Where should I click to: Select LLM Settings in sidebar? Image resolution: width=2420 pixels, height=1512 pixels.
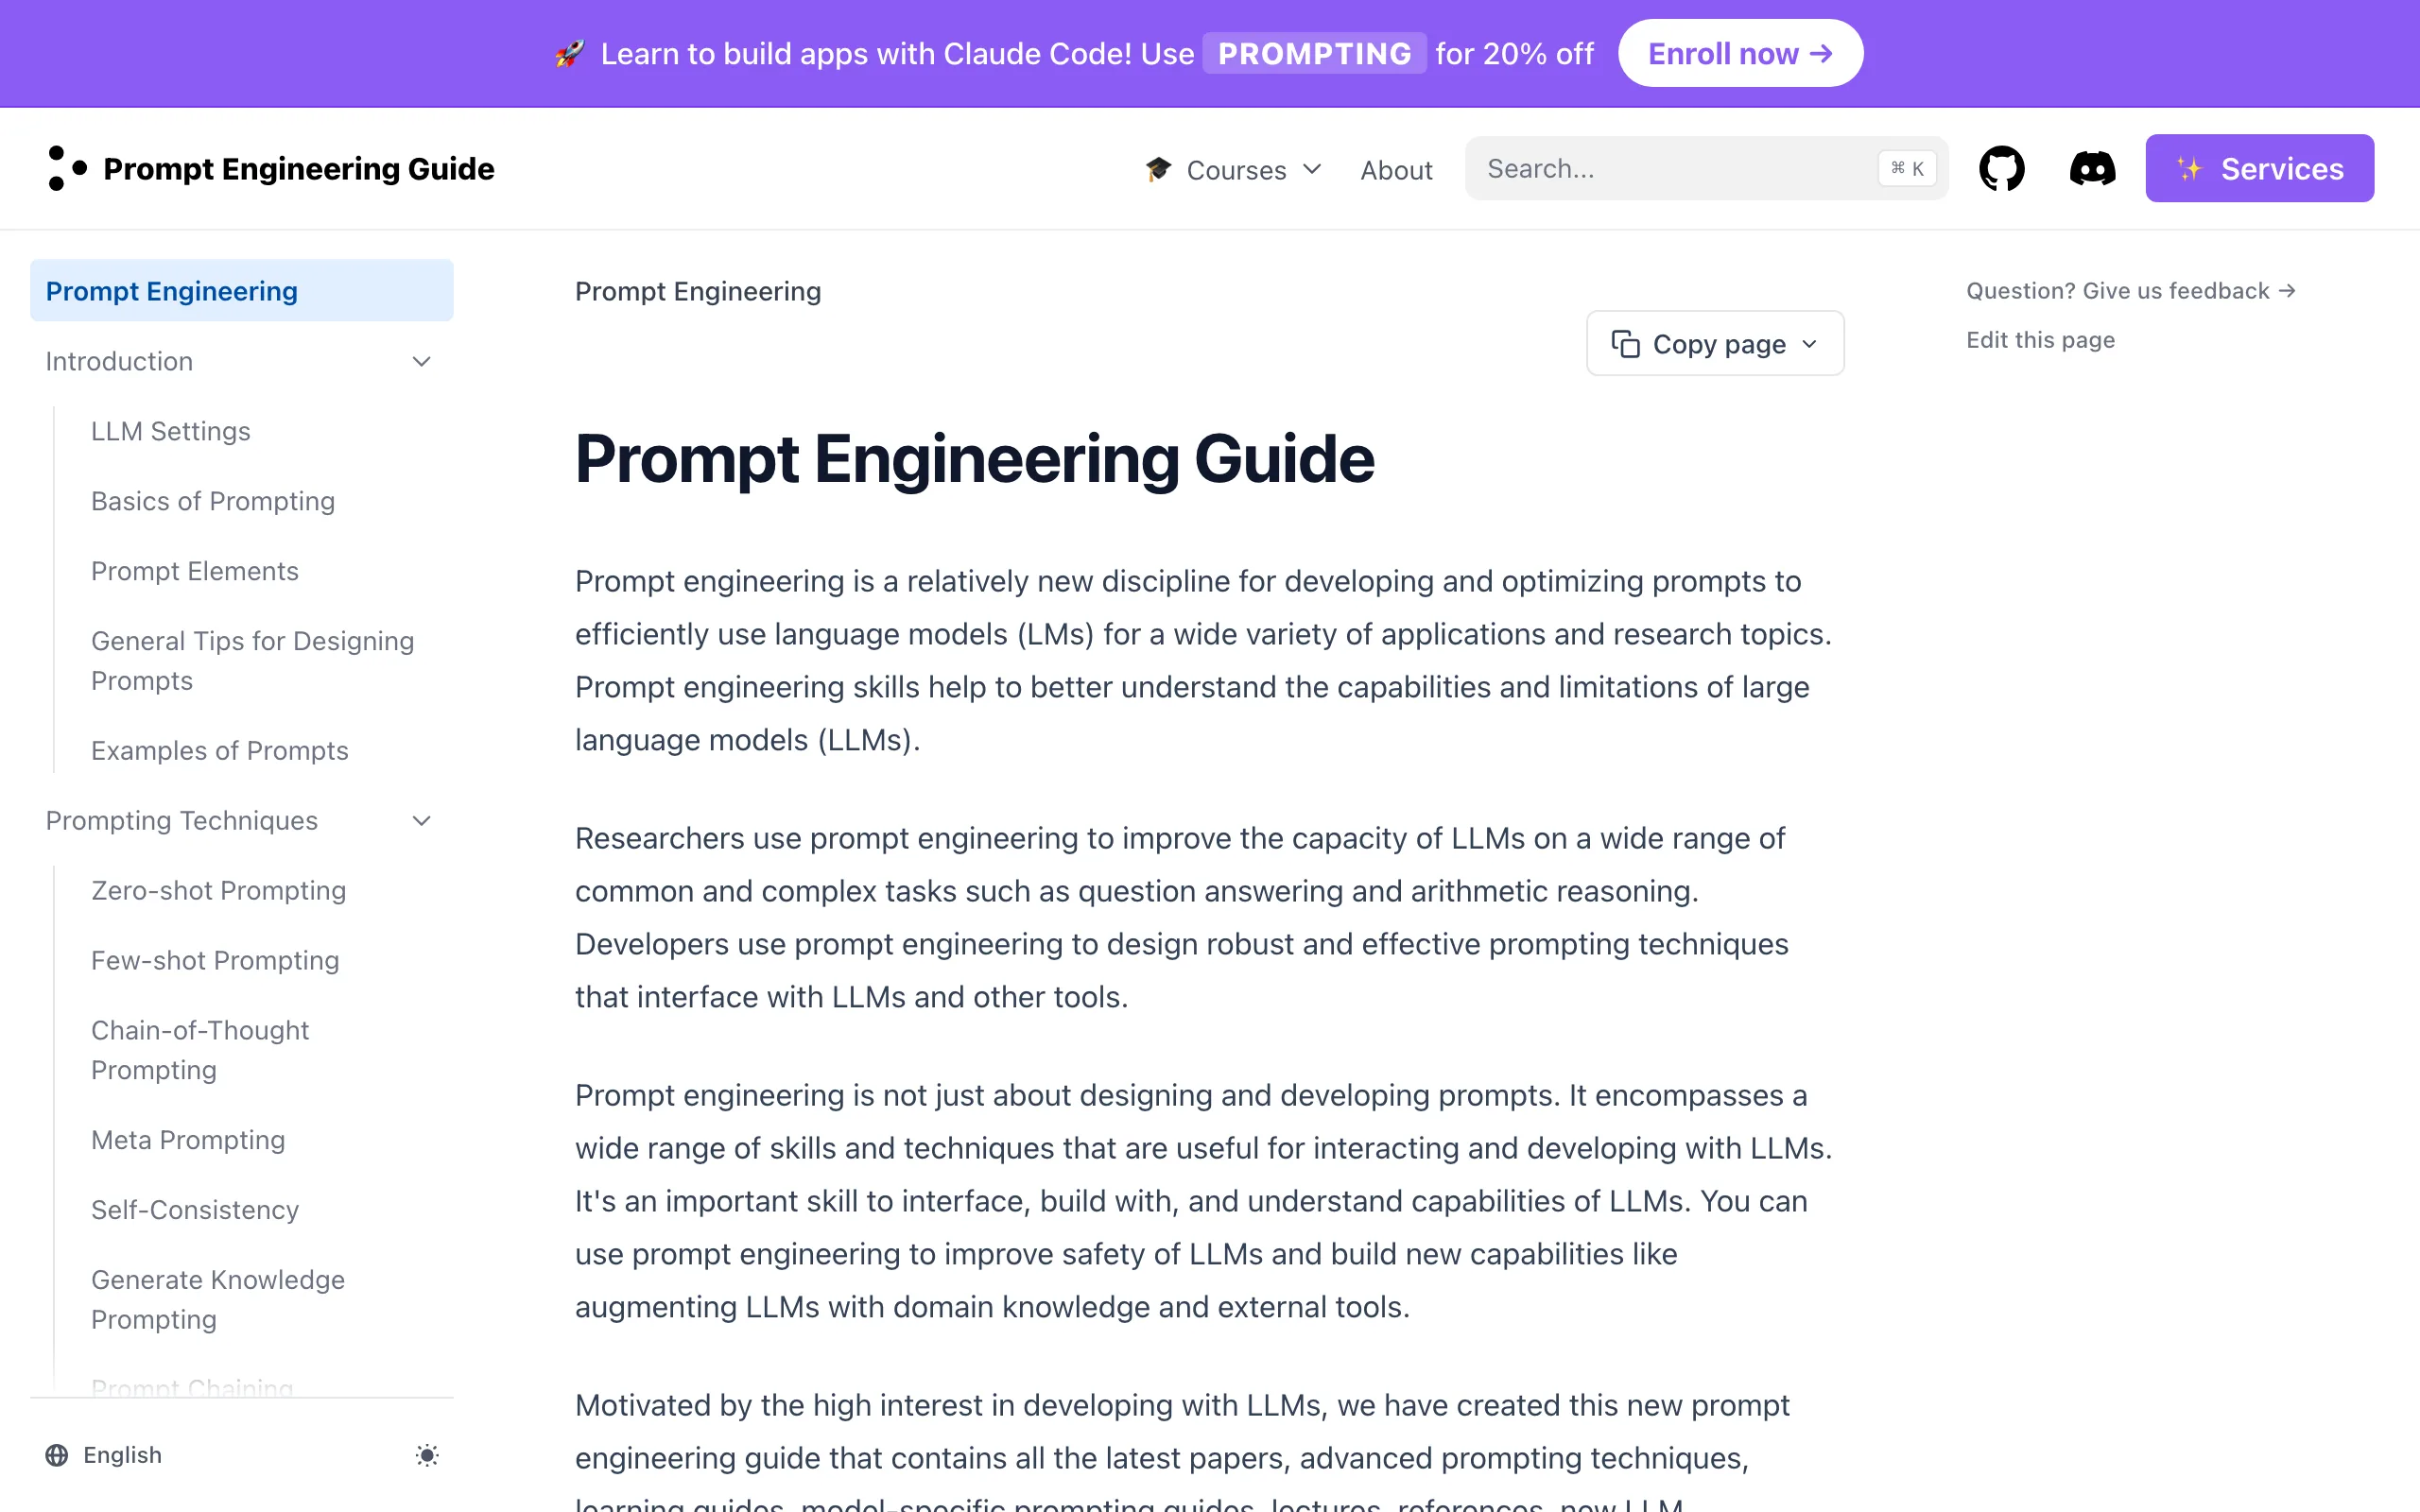point(171,431)
